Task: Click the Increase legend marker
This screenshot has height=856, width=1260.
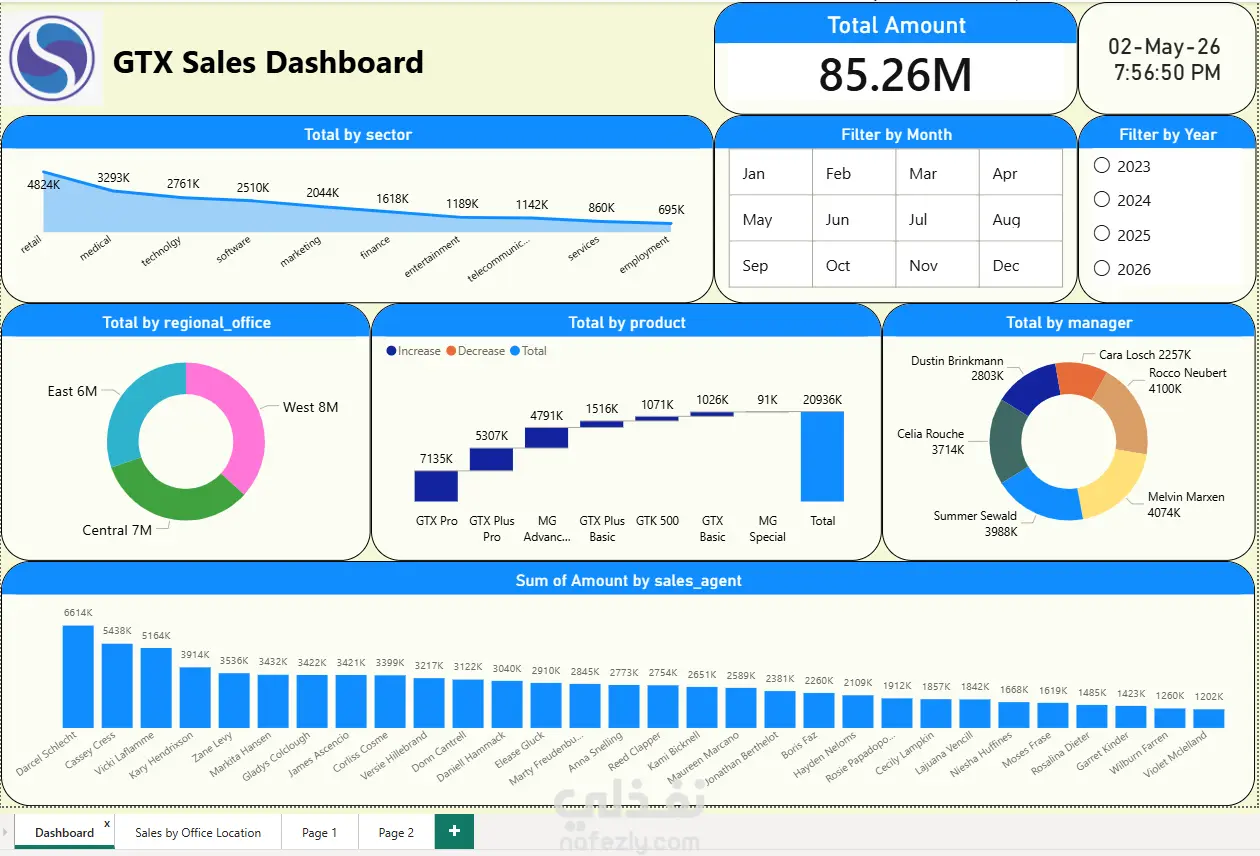Action: pos(391,351)
